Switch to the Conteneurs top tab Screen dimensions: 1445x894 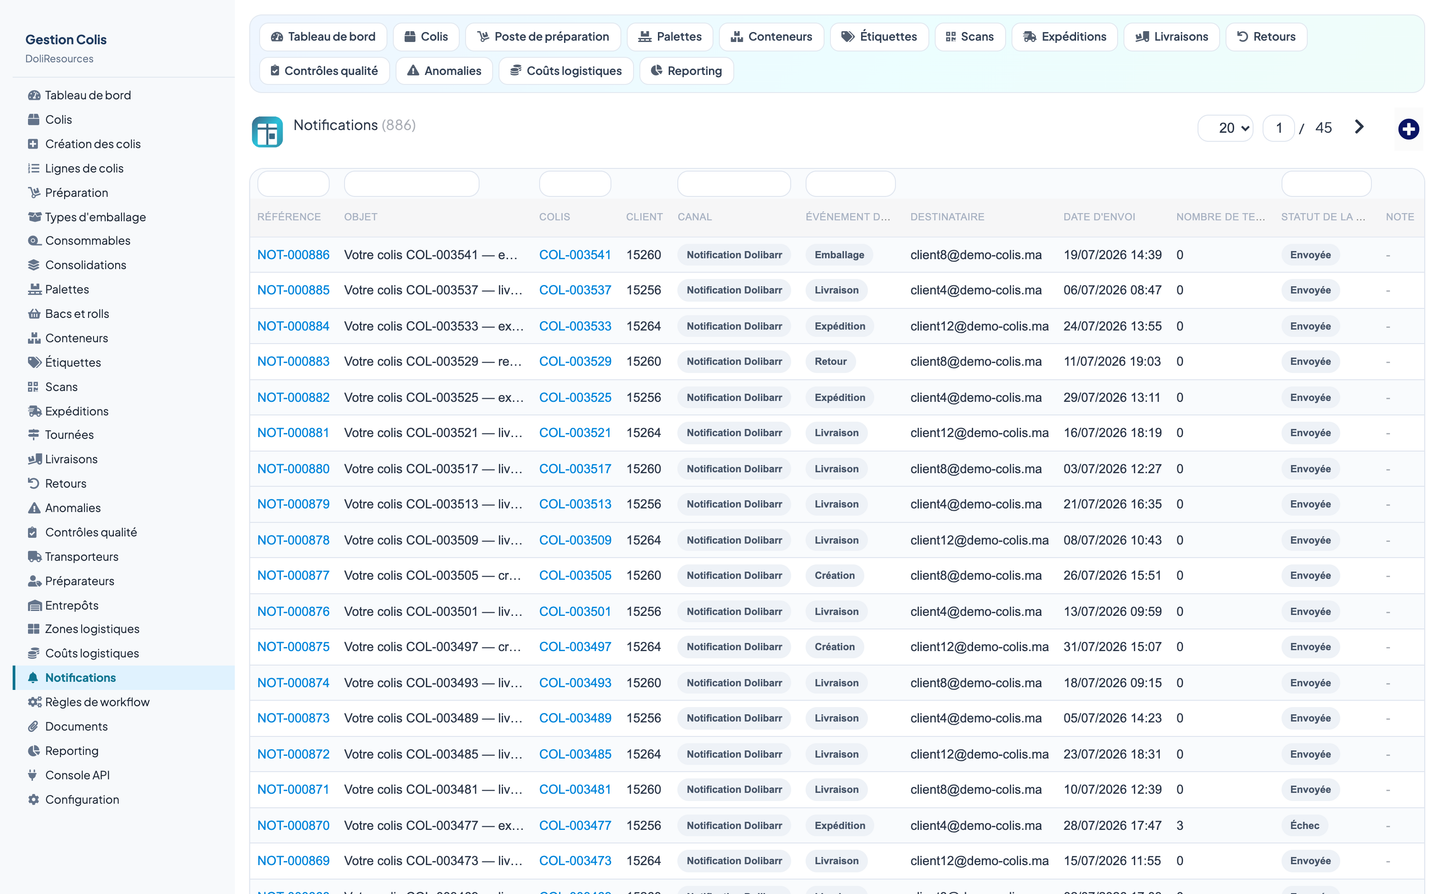pyautogui.click(x=771, y=37)
